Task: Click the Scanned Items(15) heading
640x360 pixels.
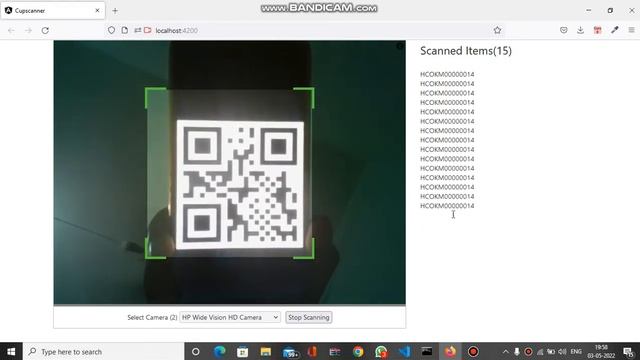Action: [x=466, y=51]
